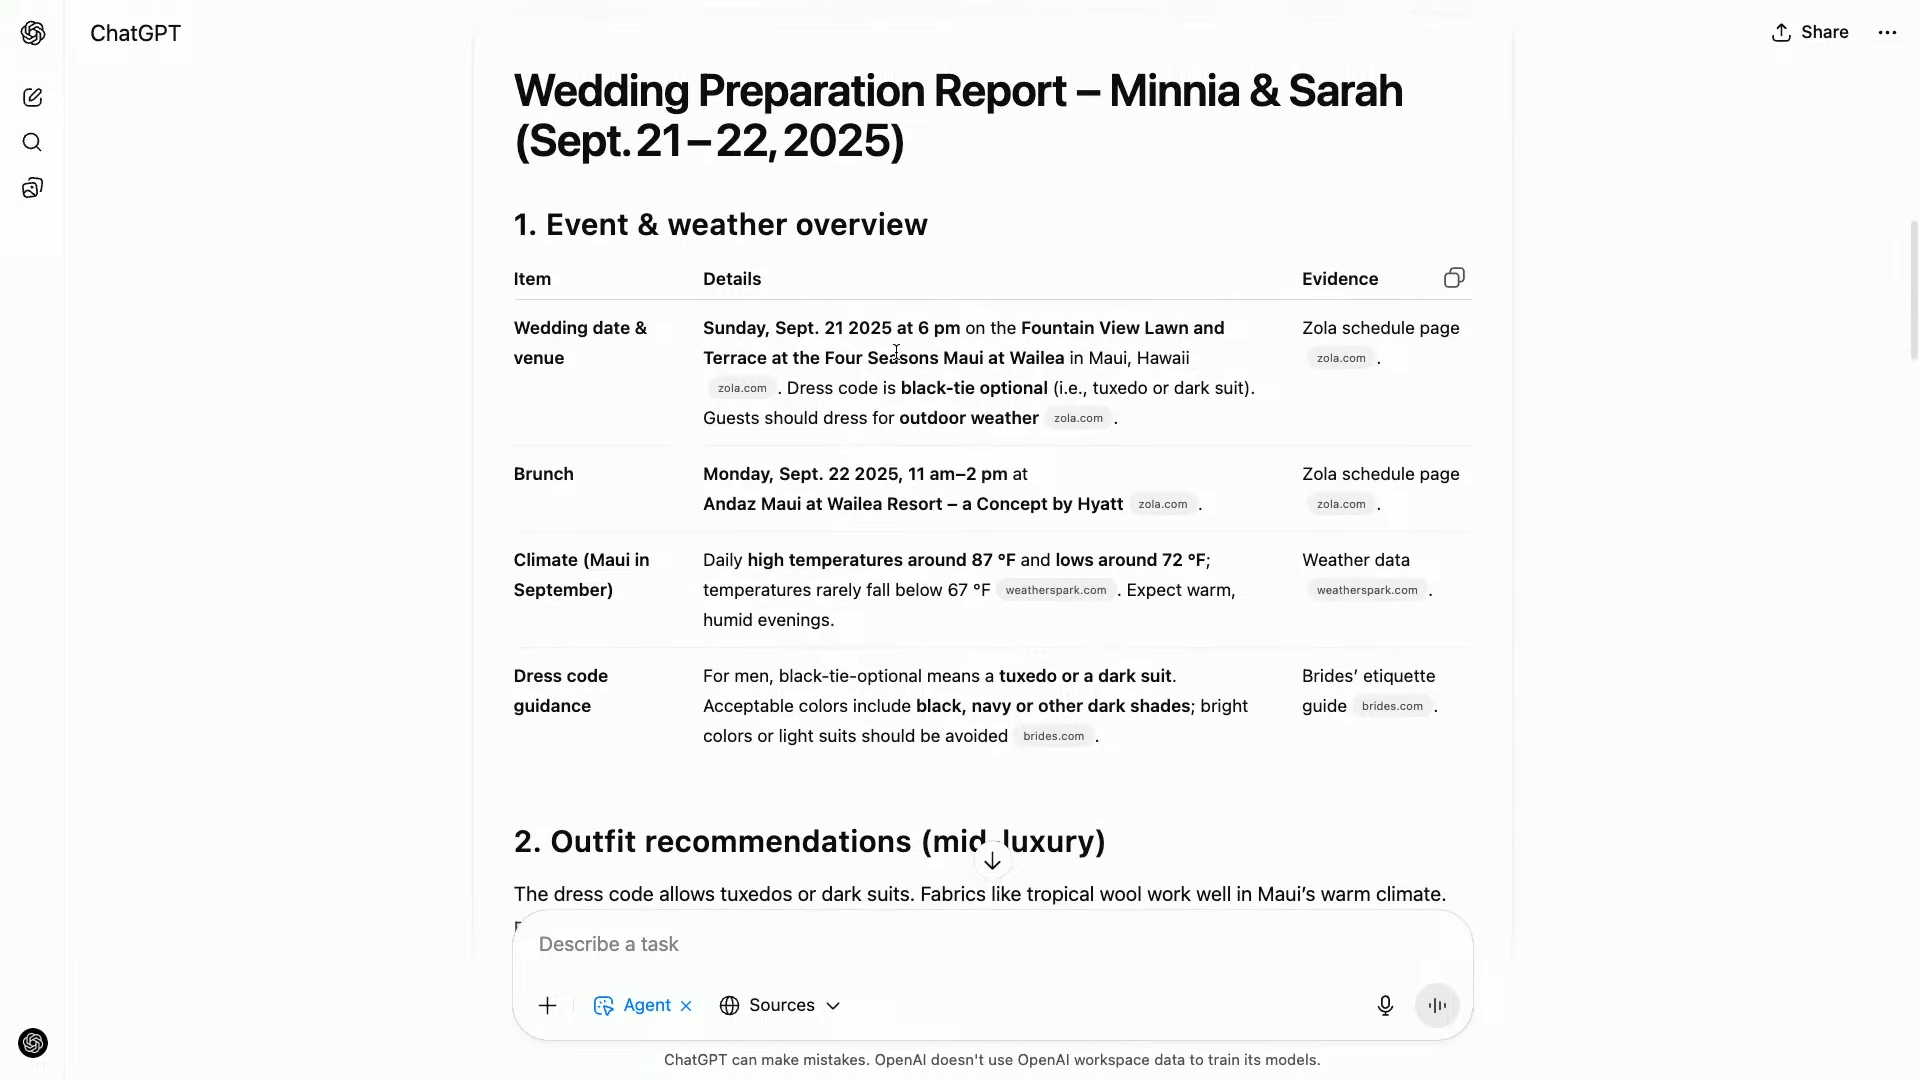This screenshot has height=1080, width=1920.
Task: Expand the Sources dropdown
Action: pyautogui.click(x=780, y=1006)
